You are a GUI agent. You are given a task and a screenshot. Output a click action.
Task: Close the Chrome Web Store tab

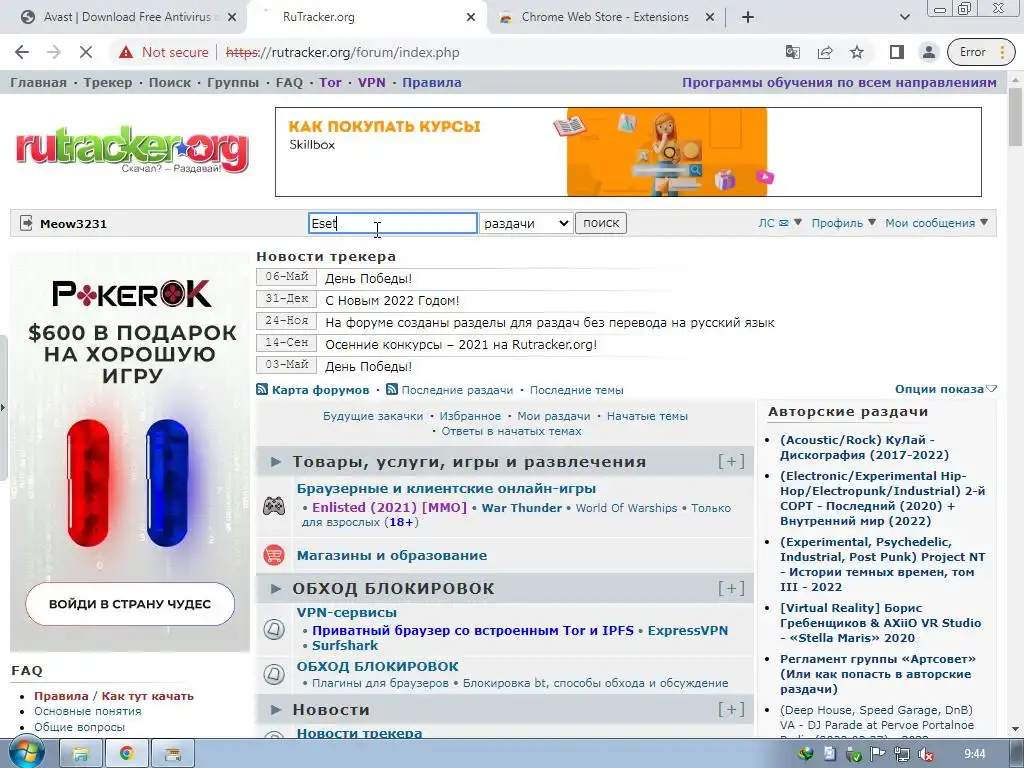click(x=710, y=18)
